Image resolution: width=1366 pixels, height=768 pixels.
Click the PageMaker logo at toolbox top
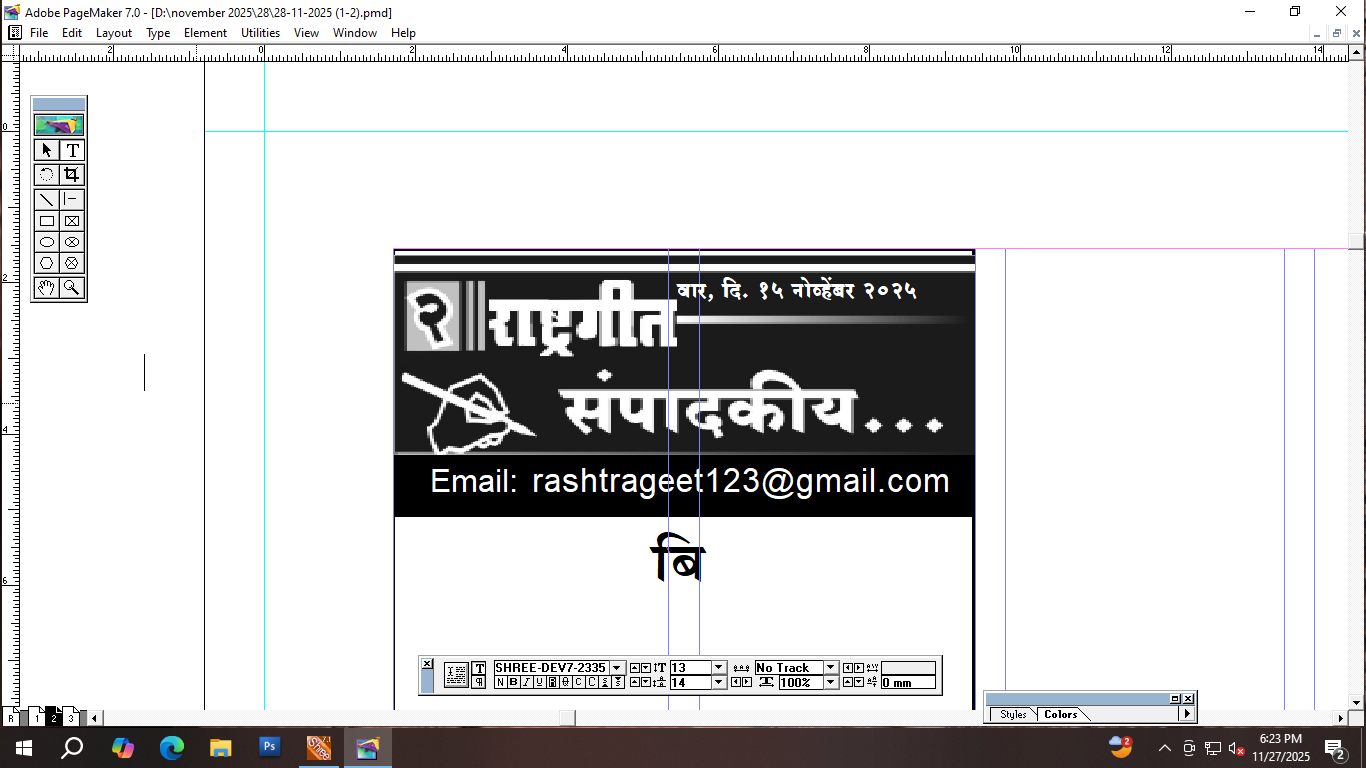pyautogui.click(x=59, y=125)
